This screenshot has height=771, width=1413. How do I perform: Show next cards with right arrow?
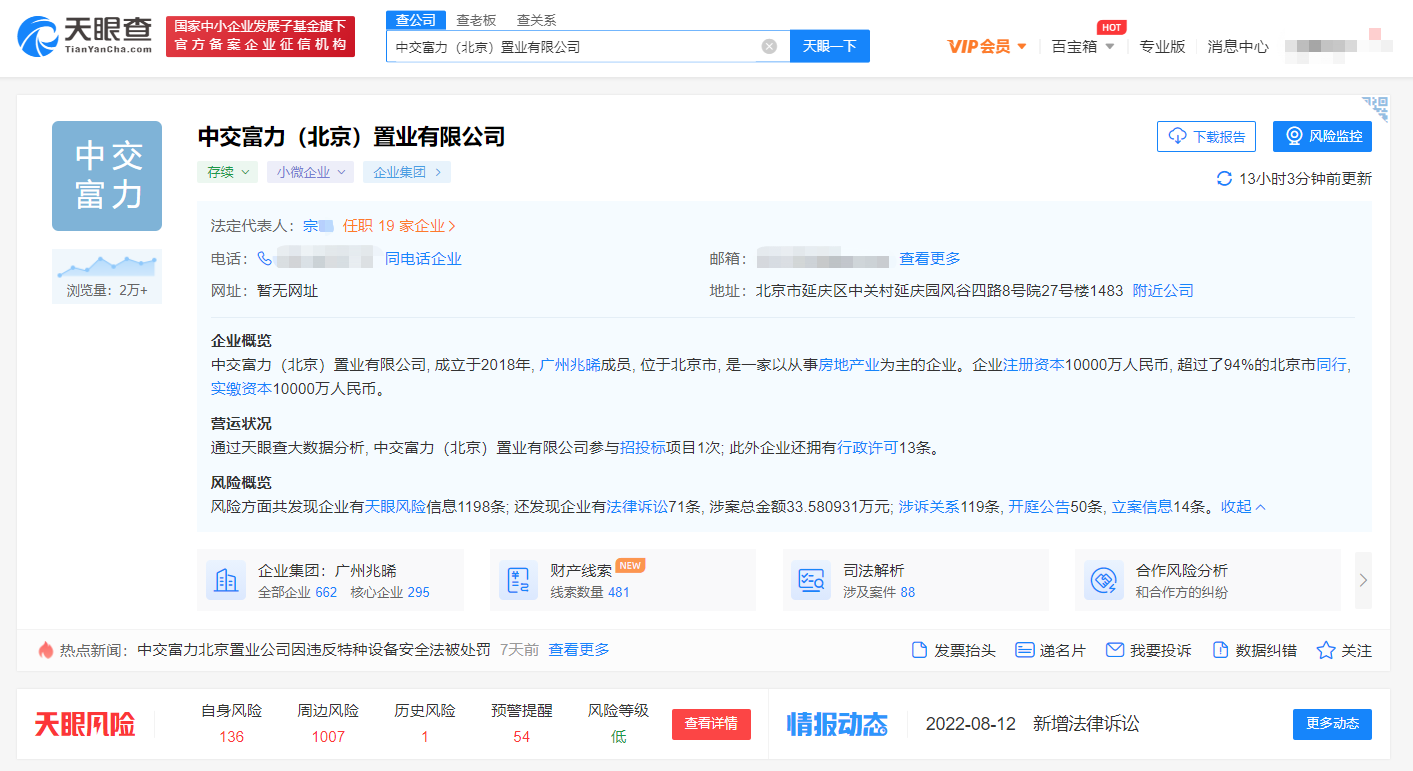click(1363, 580)
